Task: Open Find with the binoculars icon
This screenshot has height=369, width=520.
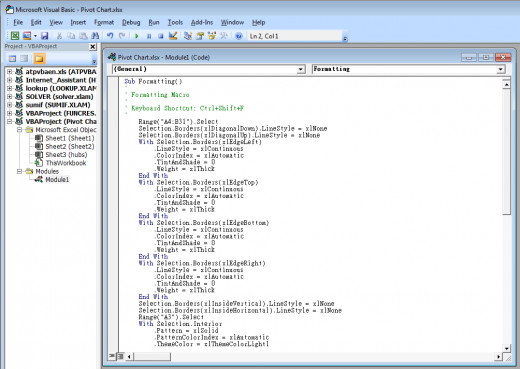Action: point(95,36)
